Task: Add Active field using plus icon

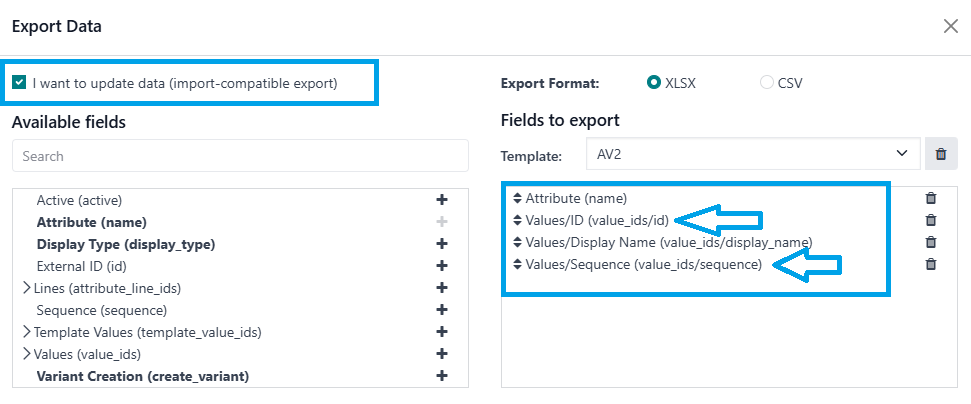Action: click(442, 200)
